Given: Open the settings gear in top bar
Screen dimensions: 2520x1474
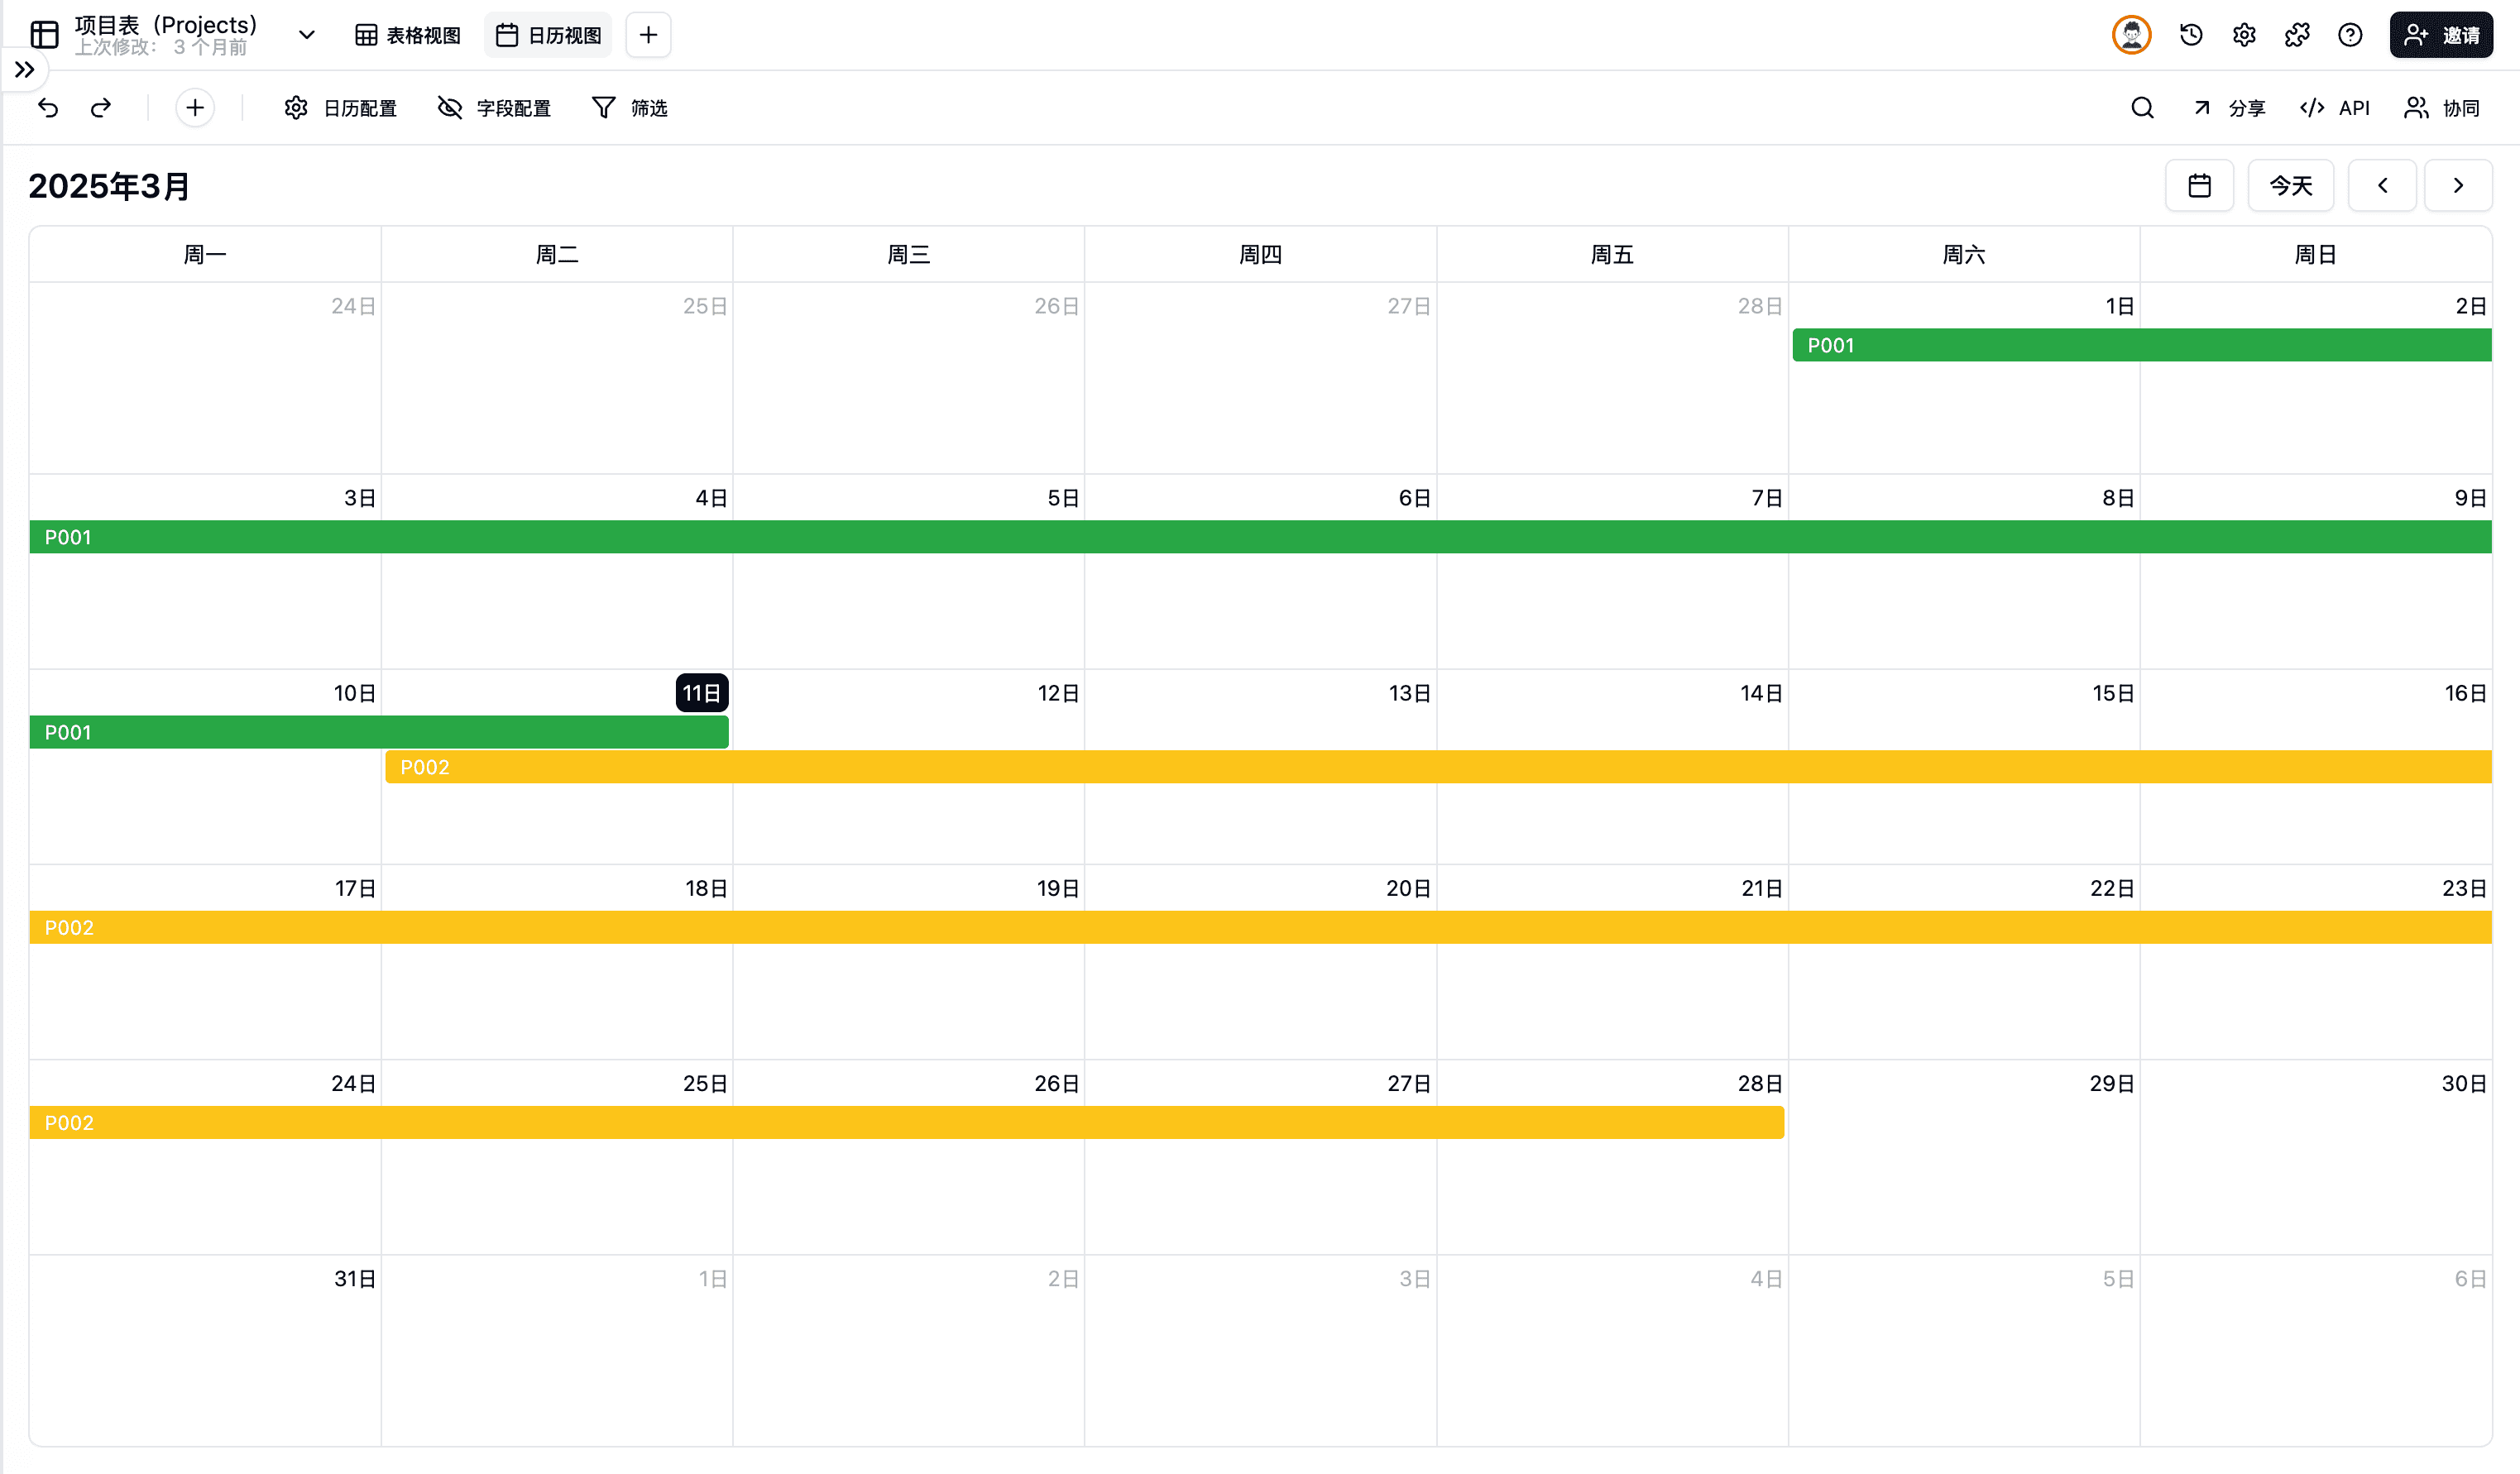Looking at the screenshot, I should (2244, 35).
